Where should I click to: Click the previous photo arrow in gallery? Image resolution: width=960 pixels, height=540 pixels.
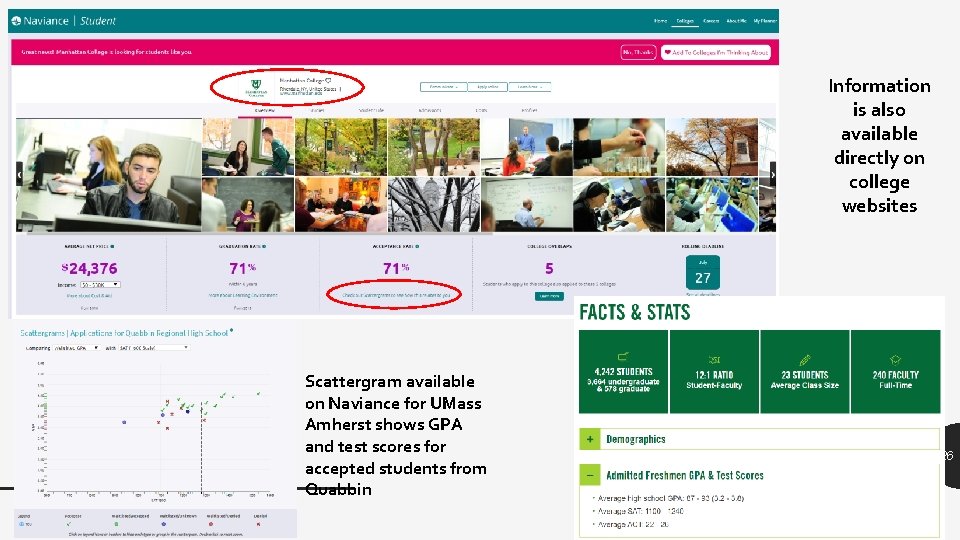tap(20, 174)
